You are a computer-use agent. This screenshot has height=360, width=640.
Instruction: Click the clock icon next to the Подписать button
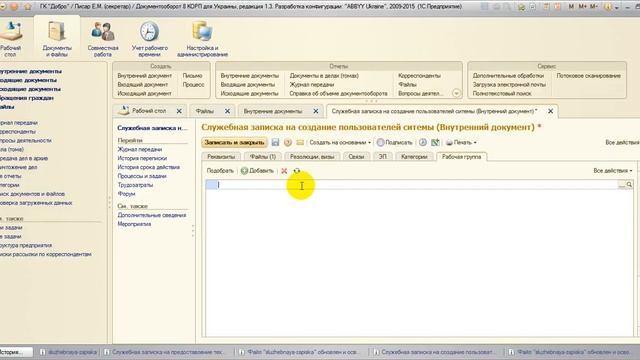(423, 142)
